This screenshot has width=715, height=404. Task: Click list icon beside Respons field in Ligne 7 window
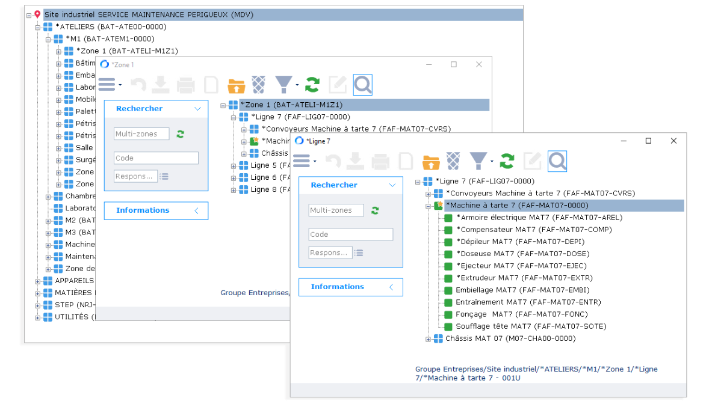pos(358,253)
